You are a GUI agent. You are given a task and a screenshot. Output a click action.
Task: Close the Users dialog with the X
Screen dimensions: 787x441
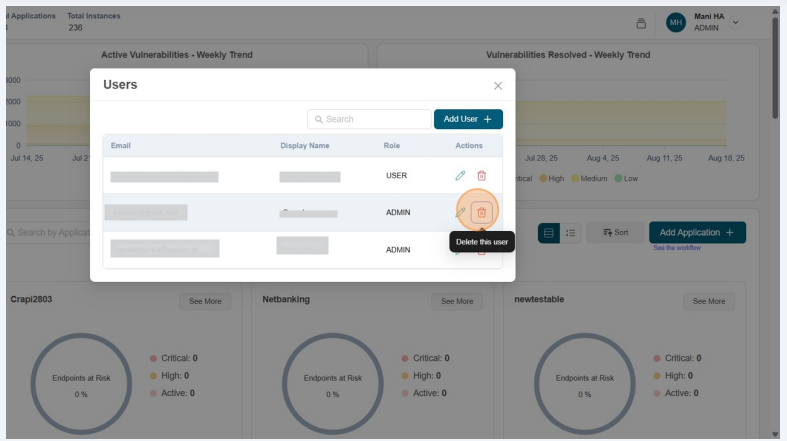(x=498, y=86)
